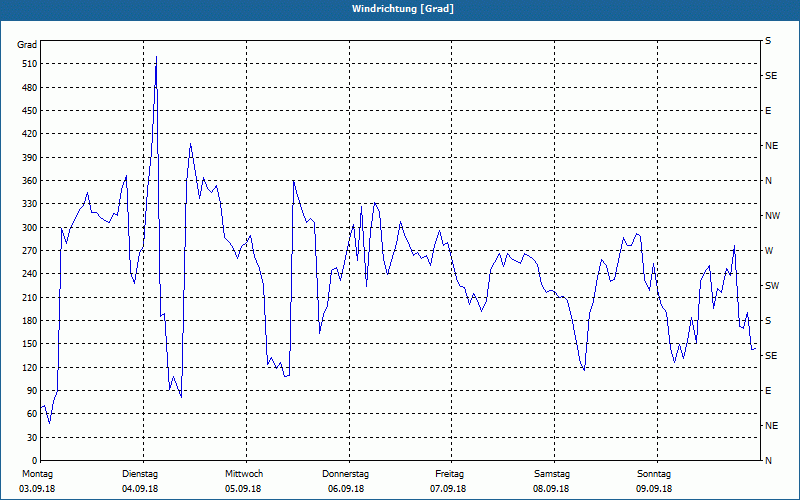Click the '270' value on left axis
Image resolution: width=800 pixels, height=500 pixels.
click(30, 251)
